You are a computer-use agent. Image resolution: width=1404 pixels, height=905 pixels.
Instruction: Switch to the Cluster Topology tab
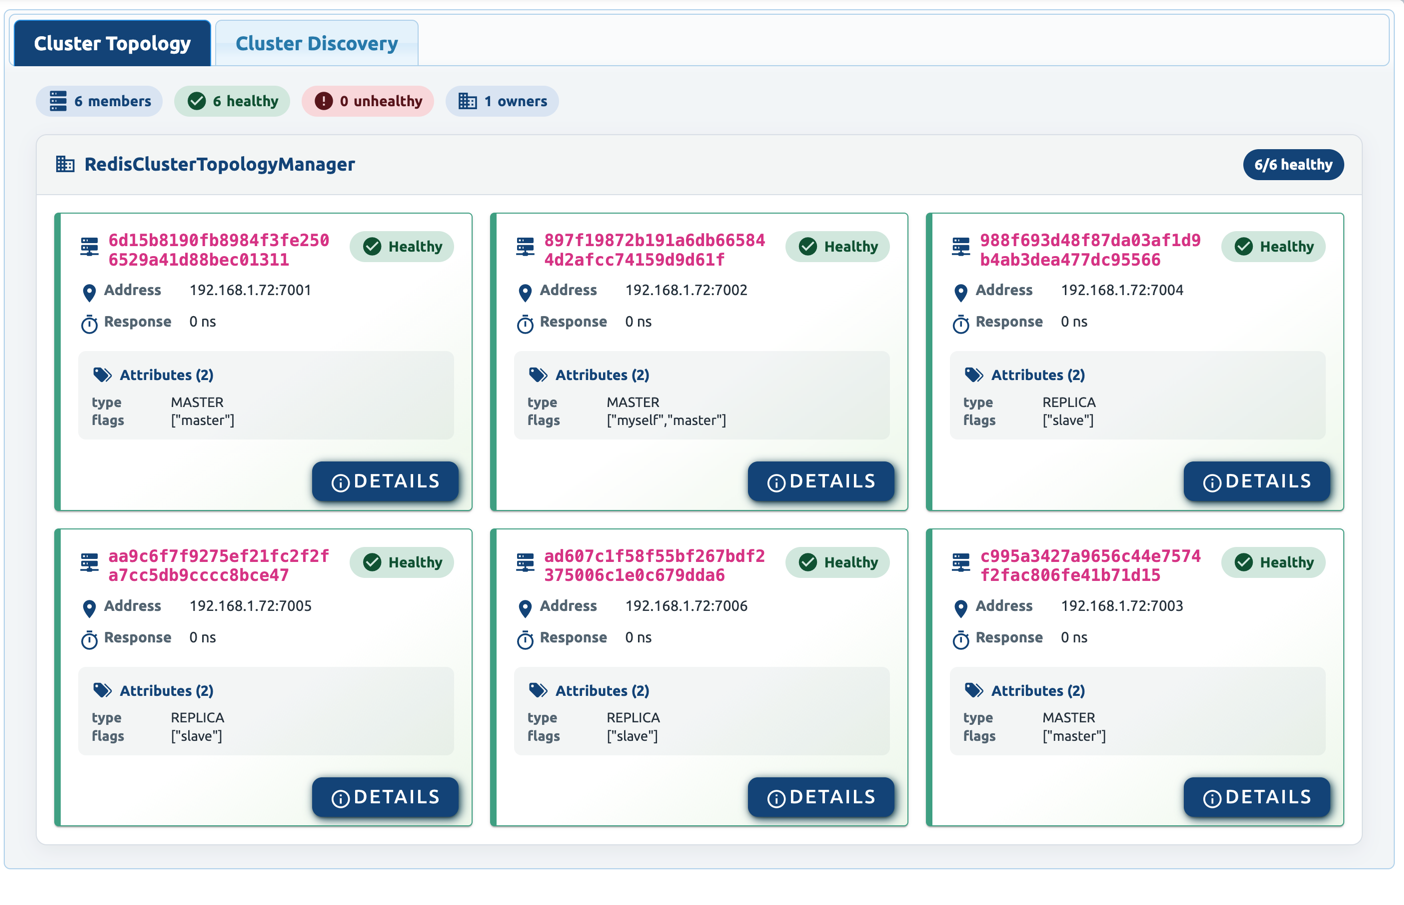112,43
